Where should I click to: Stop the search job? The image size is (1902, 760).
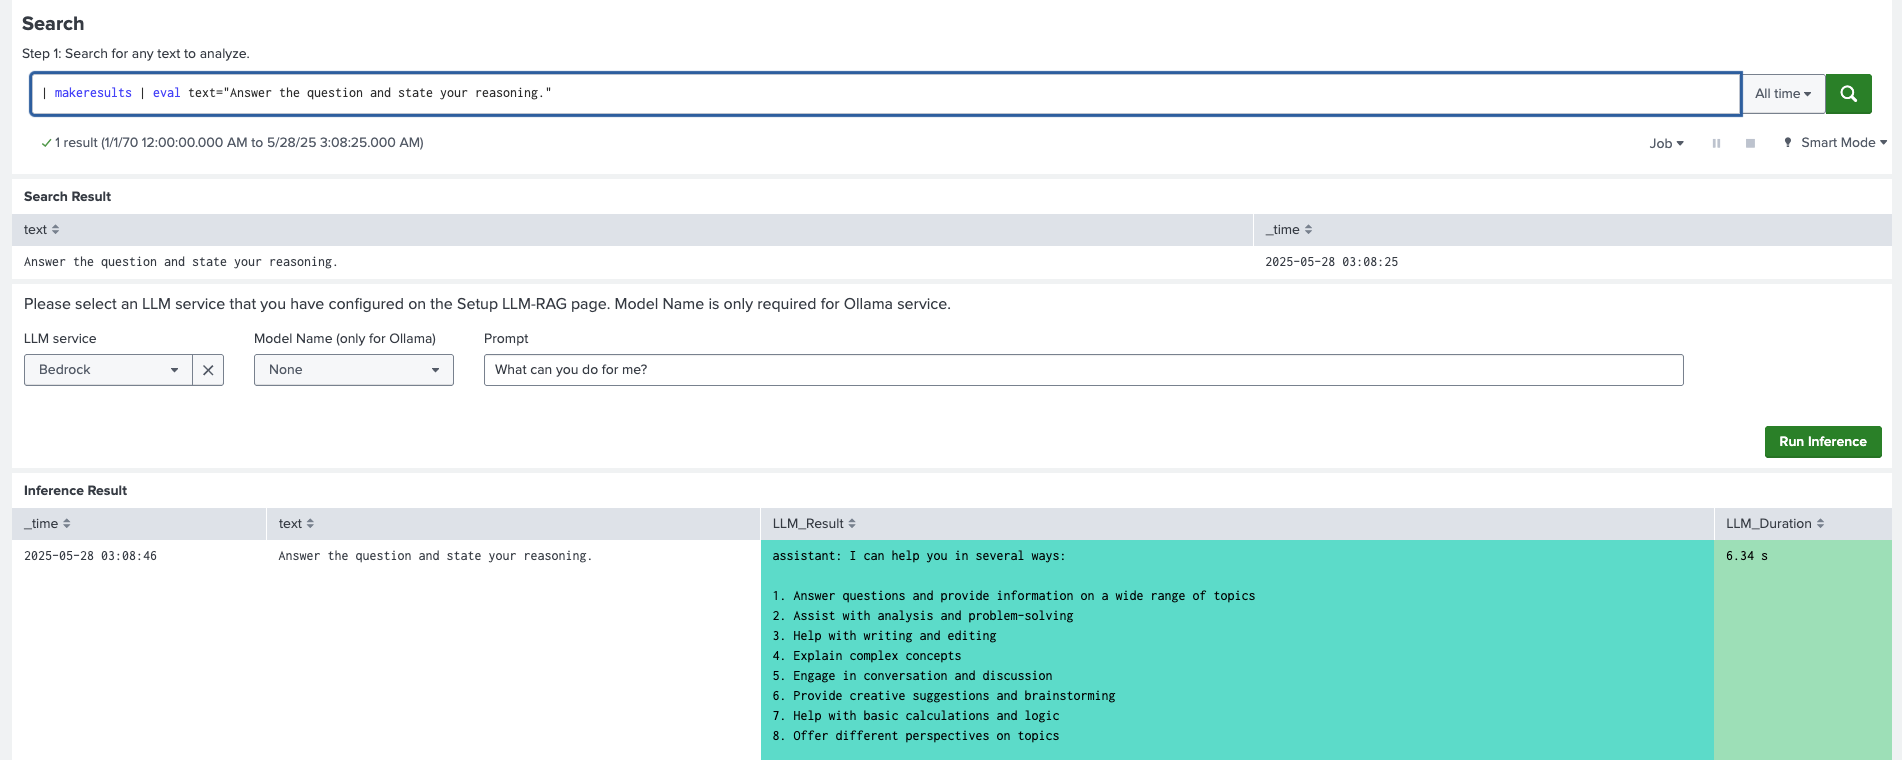(1750, 143)
